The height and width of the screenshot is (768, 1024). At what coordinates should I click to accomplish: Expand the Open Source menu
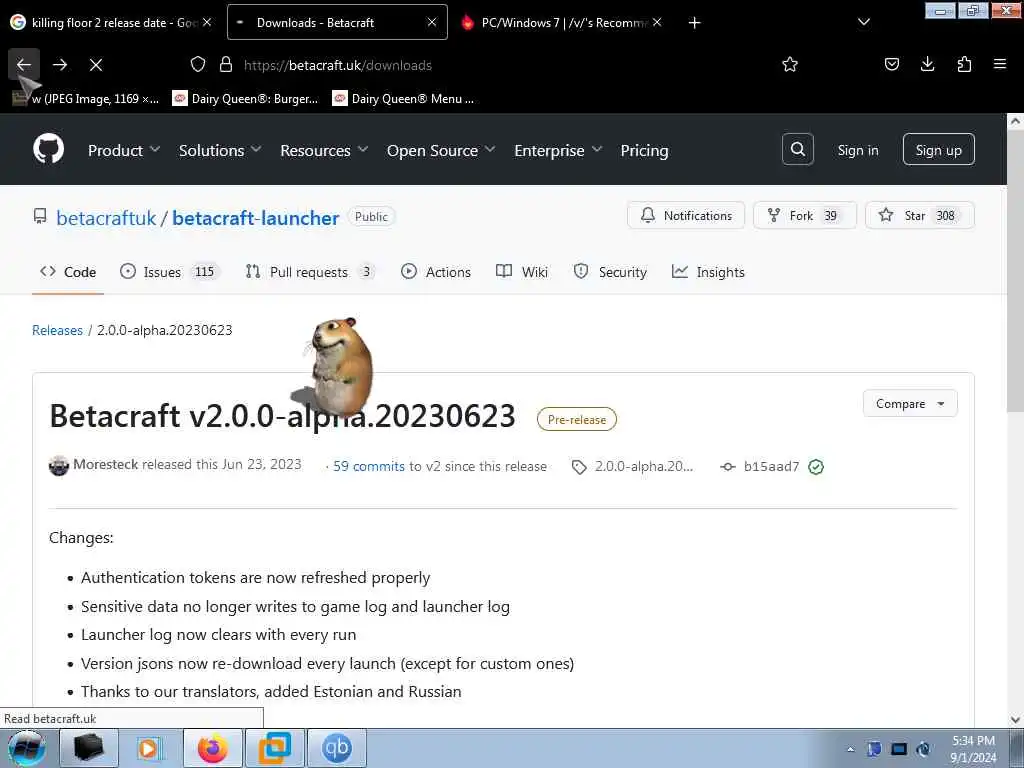pos(441,150)
